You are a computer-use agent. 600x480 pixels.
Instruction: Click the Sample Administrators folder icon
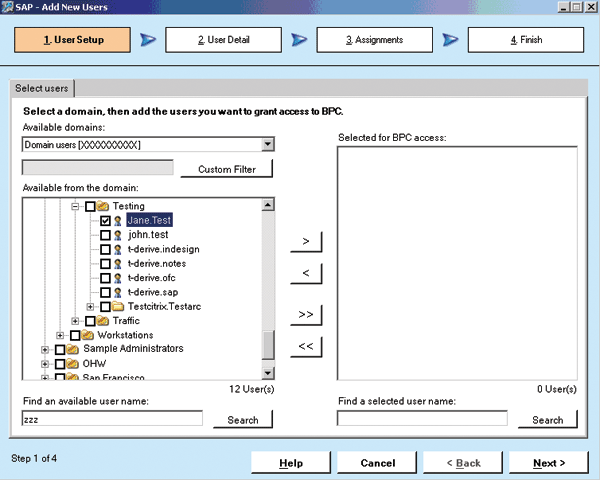click(x=72, y=349)
